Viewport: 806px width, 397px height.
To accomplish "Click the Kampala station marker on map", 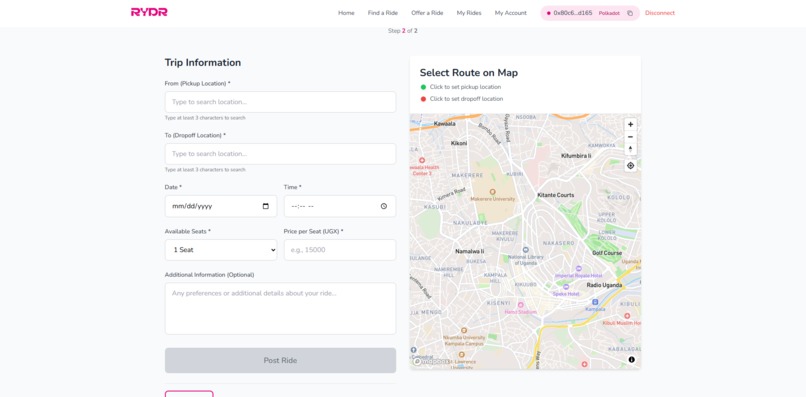I will coord(595,302).
